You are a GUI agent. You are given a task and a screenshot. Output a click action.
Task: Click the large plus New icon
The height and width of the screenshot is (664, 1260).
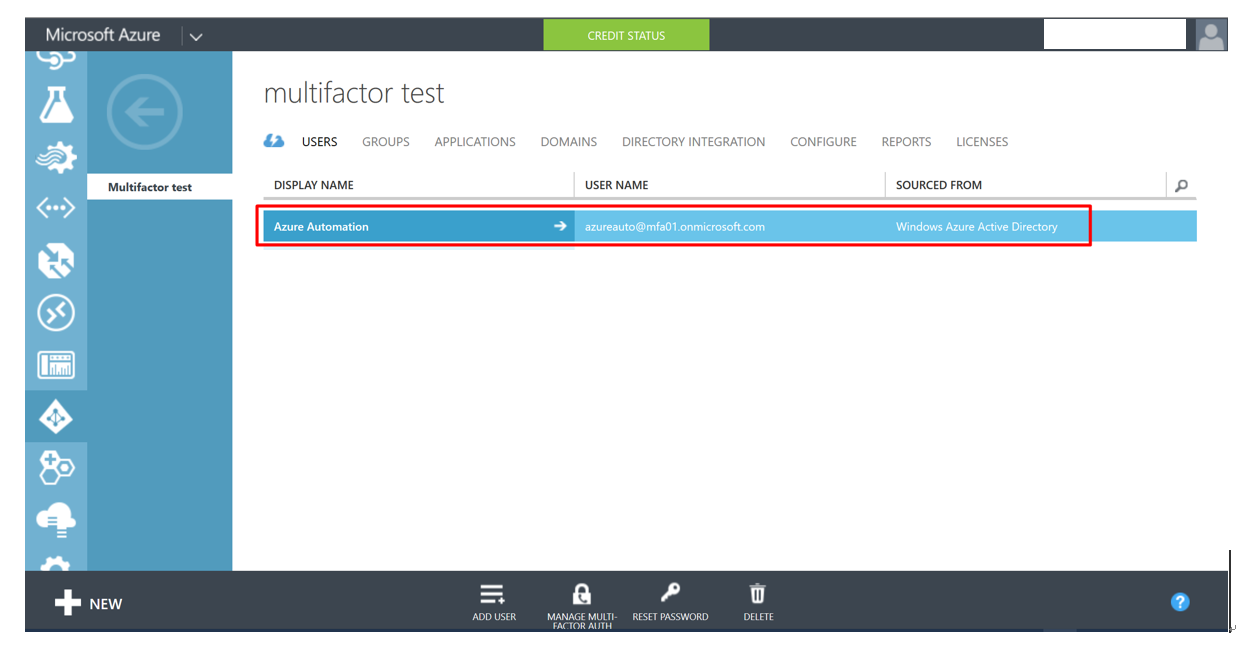[67, 603]
